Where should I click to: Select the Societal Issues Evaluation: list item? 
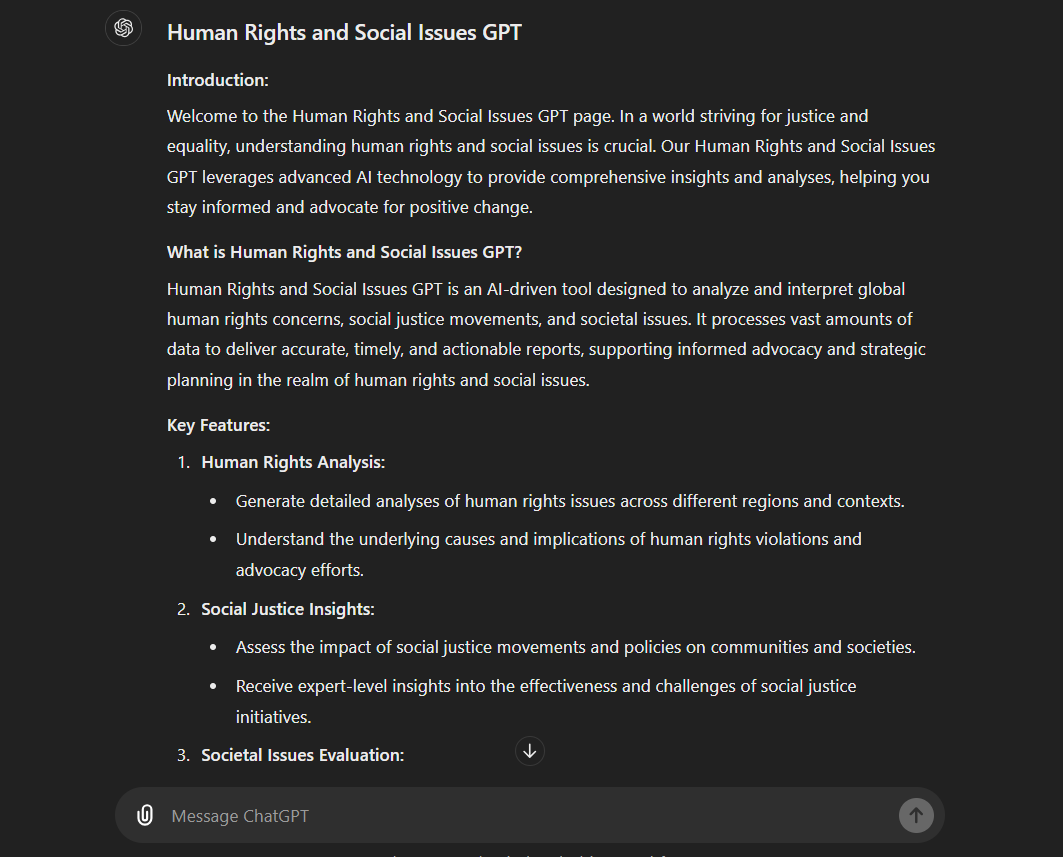tap(303, 755)
